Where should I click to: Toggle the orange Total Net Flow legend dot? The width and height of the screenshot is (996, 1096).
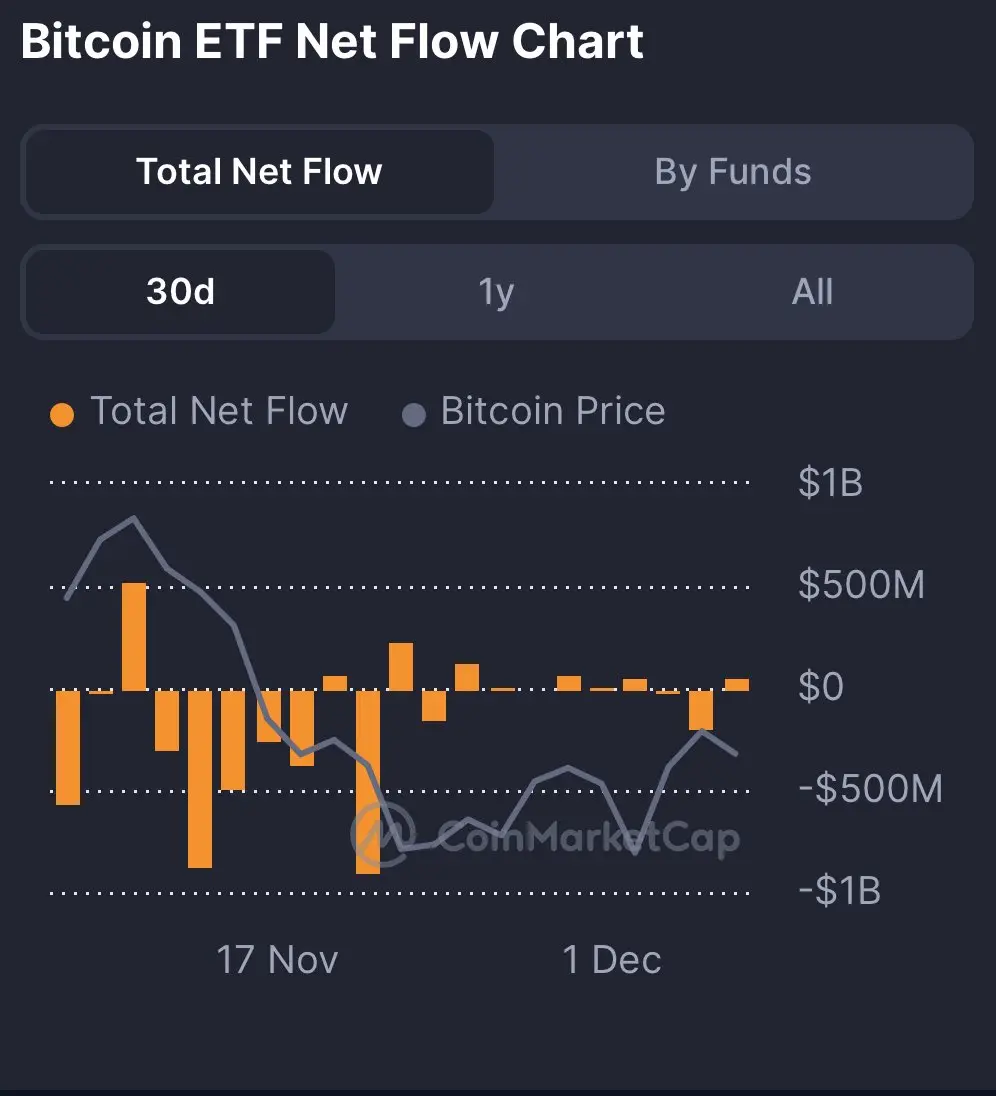pos(62,414)
